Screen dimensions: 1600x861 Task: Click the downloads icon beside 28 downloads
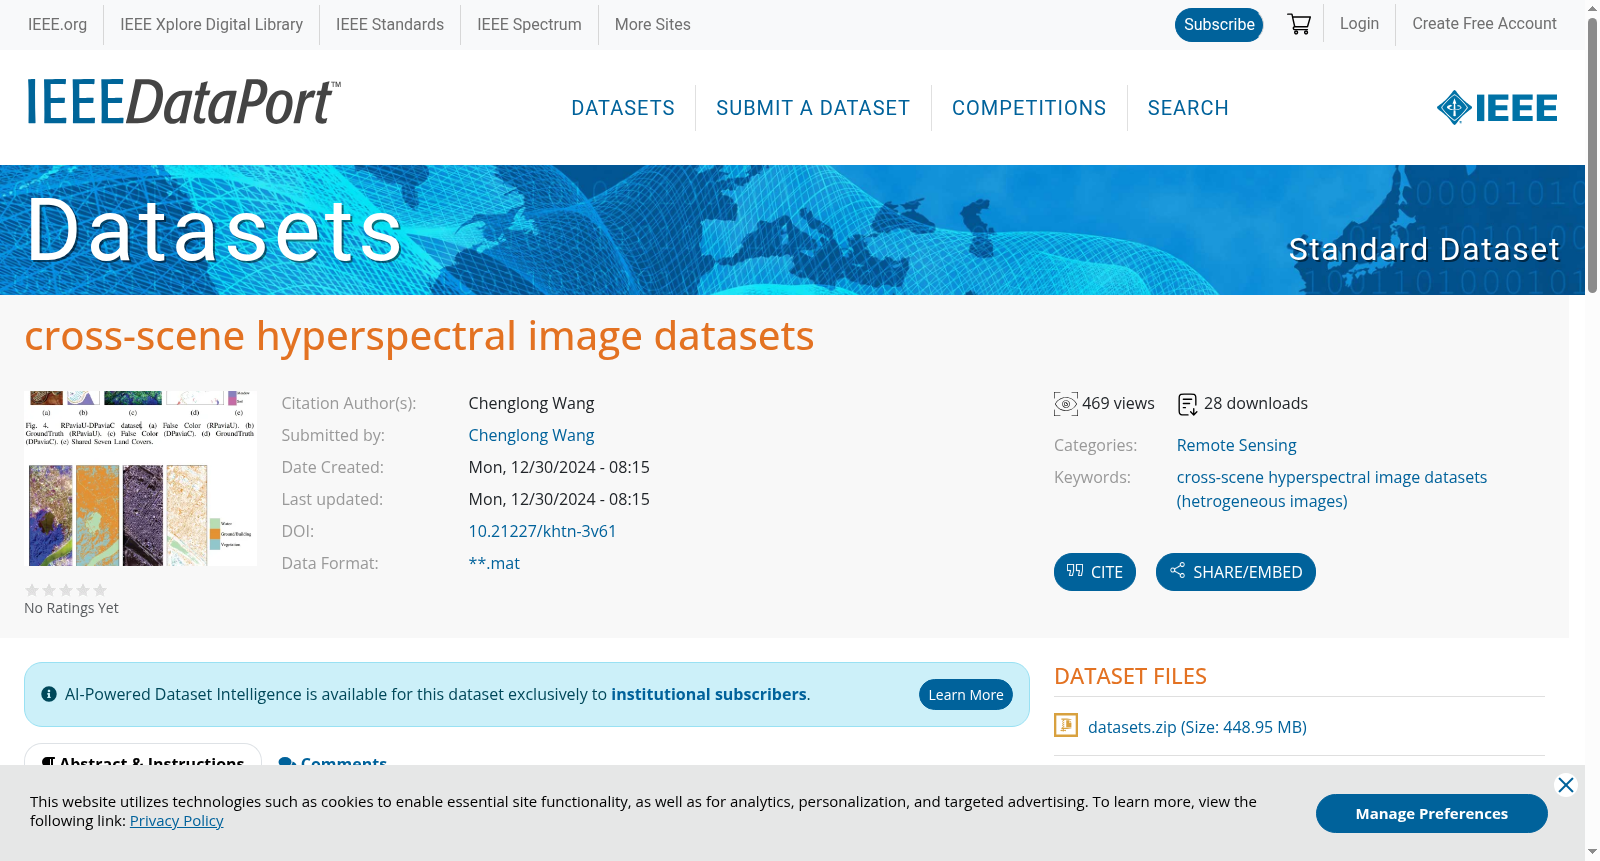1188,404
